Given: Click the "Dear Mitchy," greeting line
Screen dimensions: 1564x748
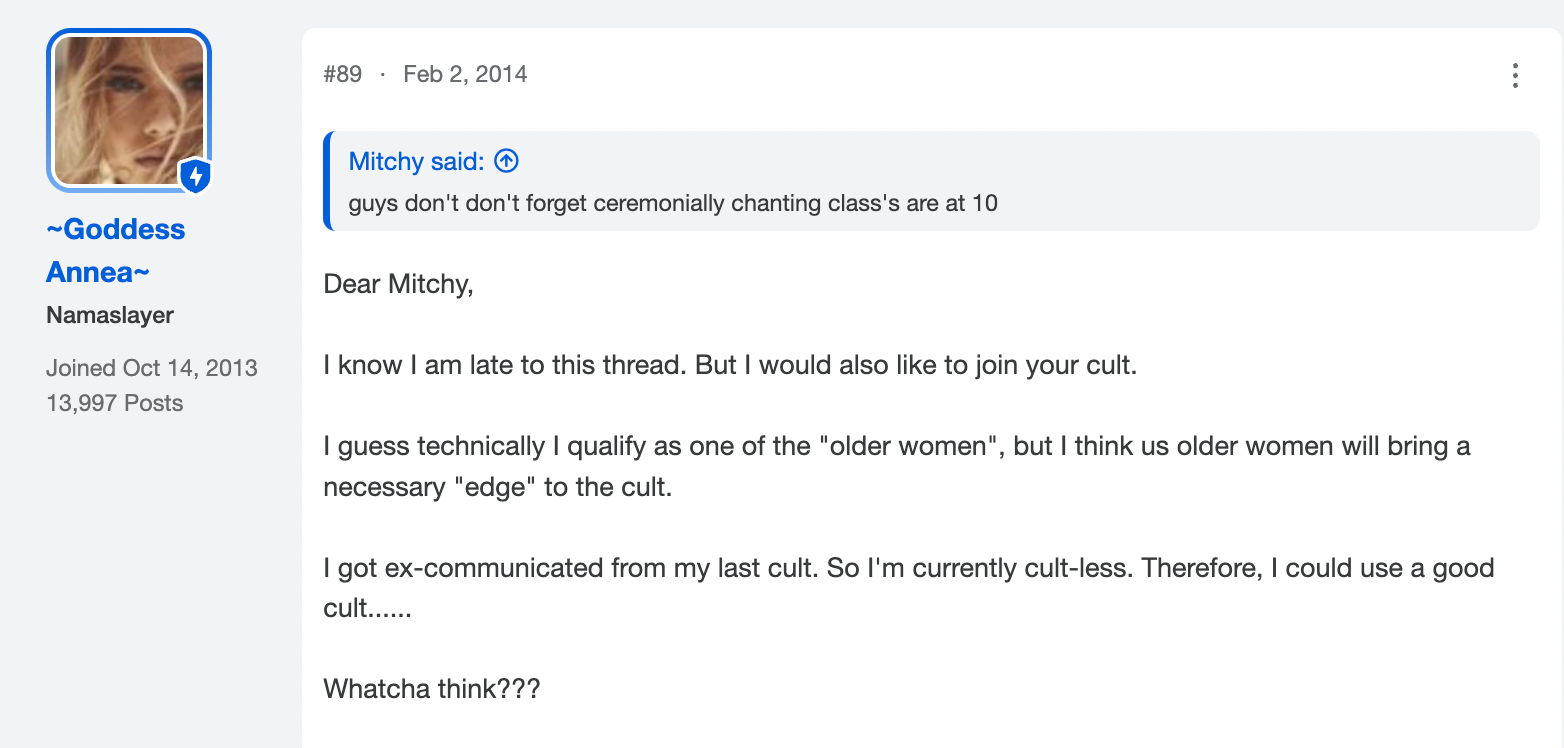Looking at the screenshot, I should point(398,284).
